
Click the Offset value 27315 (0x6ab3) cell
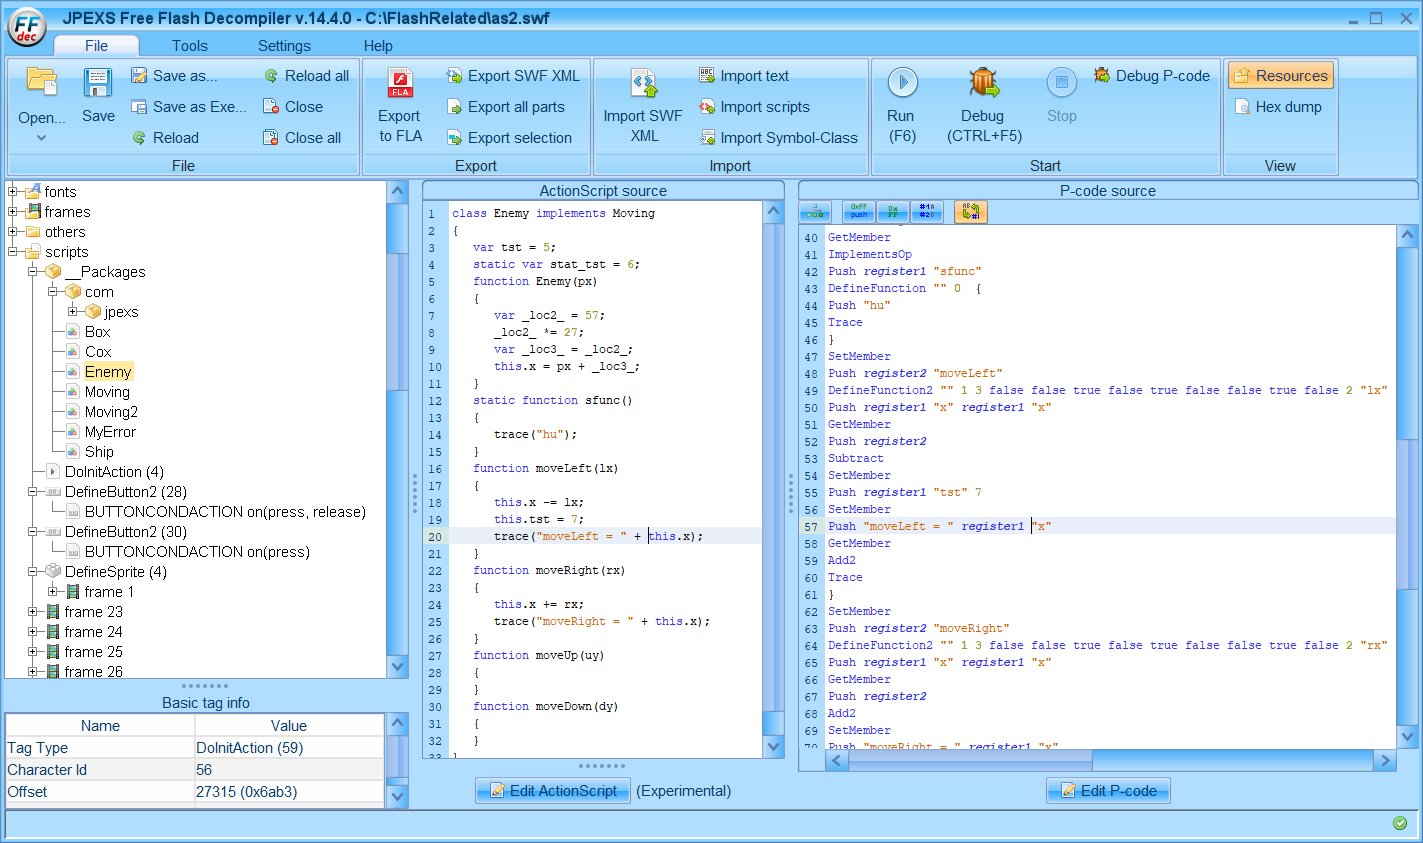289,792
